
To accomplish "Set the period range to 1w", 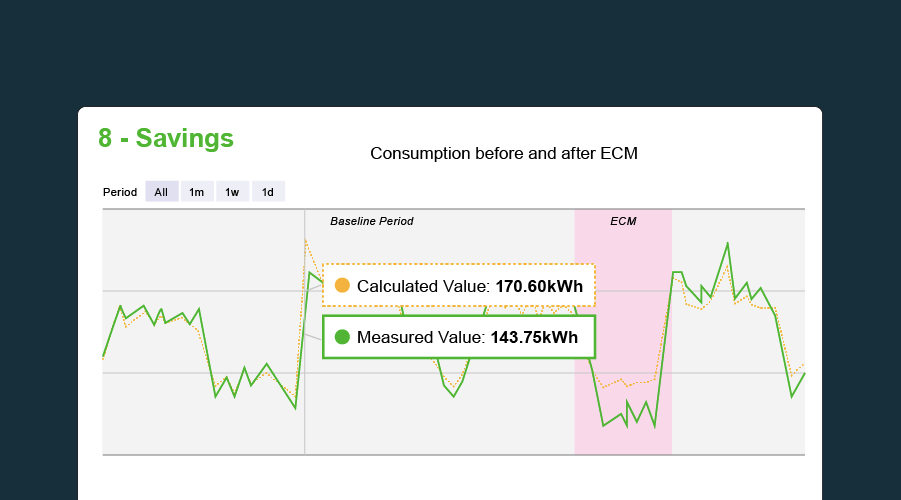I will [232, 192].
